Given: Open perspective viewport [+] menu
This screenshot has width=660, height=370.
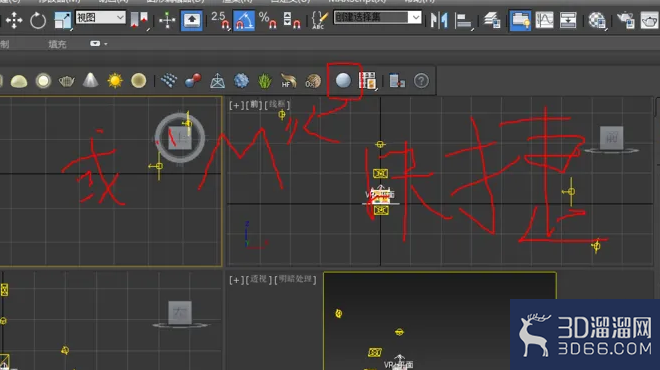Looking at the screenshot, I should click(236, 279).
